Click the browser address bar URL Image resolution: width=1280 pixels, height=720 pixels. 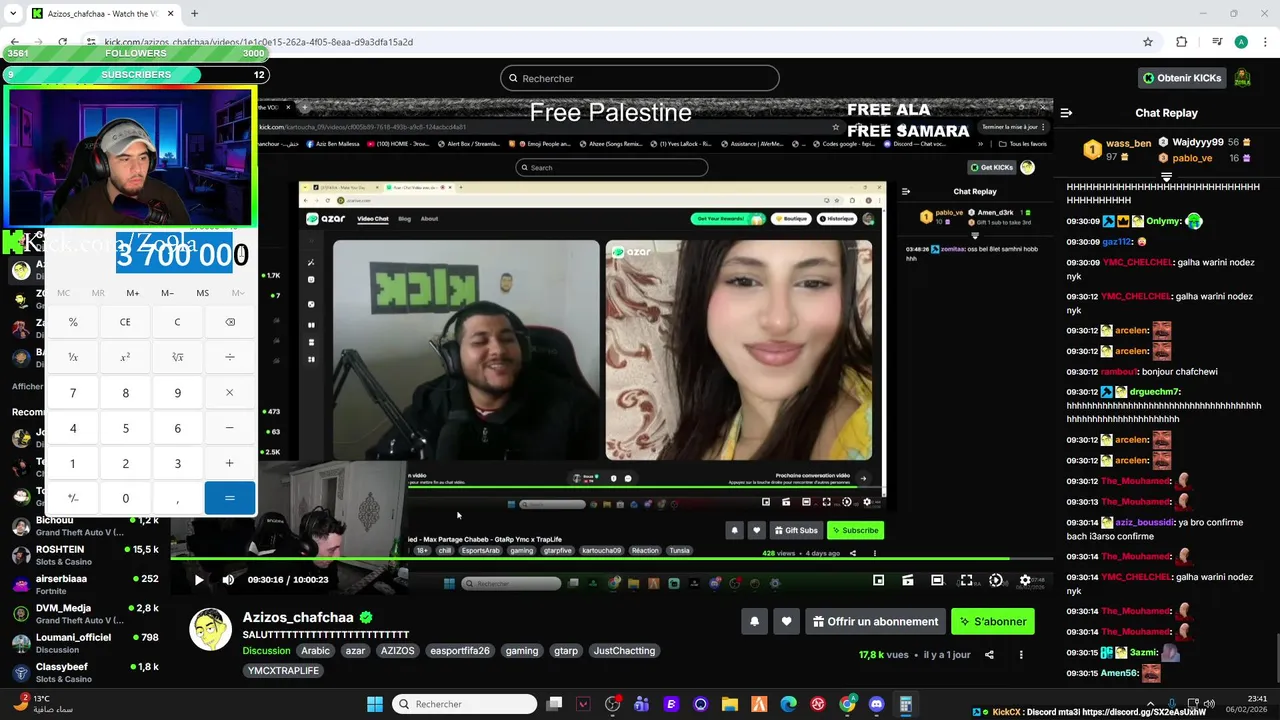point(259,42)
